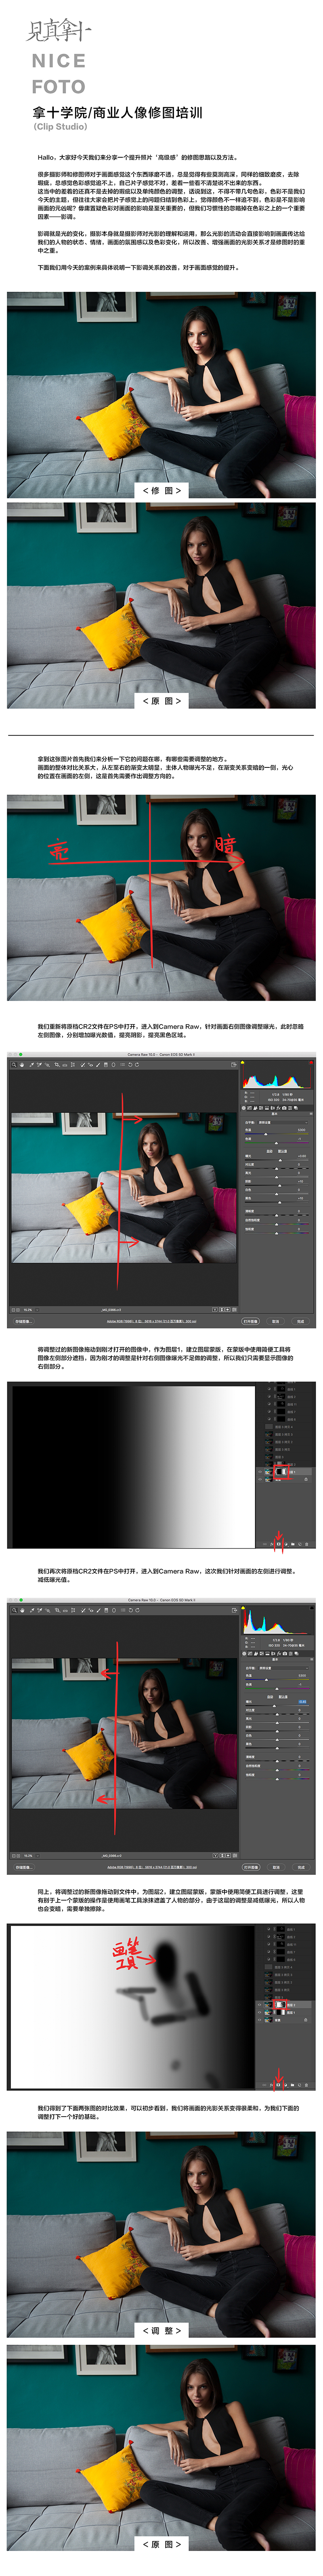Click the NICE FOTO logo heading

coord(58,73)
